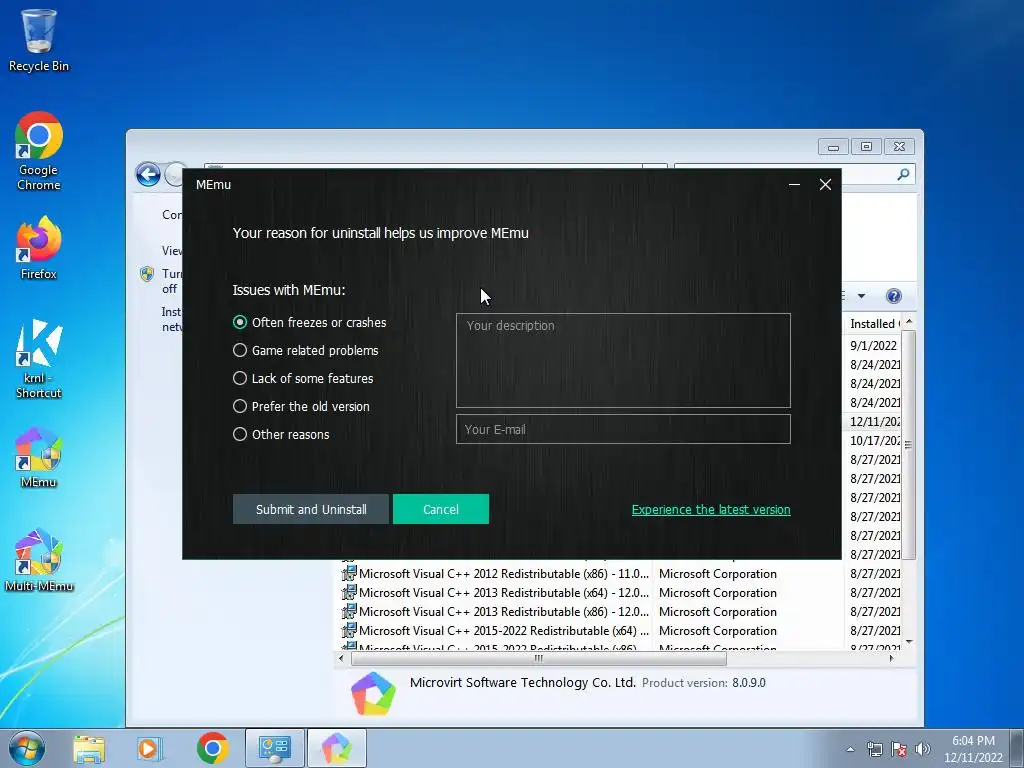Click the Show desktop strip at taskbar end
Screen dimensions: 1024x768
coord(1017,748)
